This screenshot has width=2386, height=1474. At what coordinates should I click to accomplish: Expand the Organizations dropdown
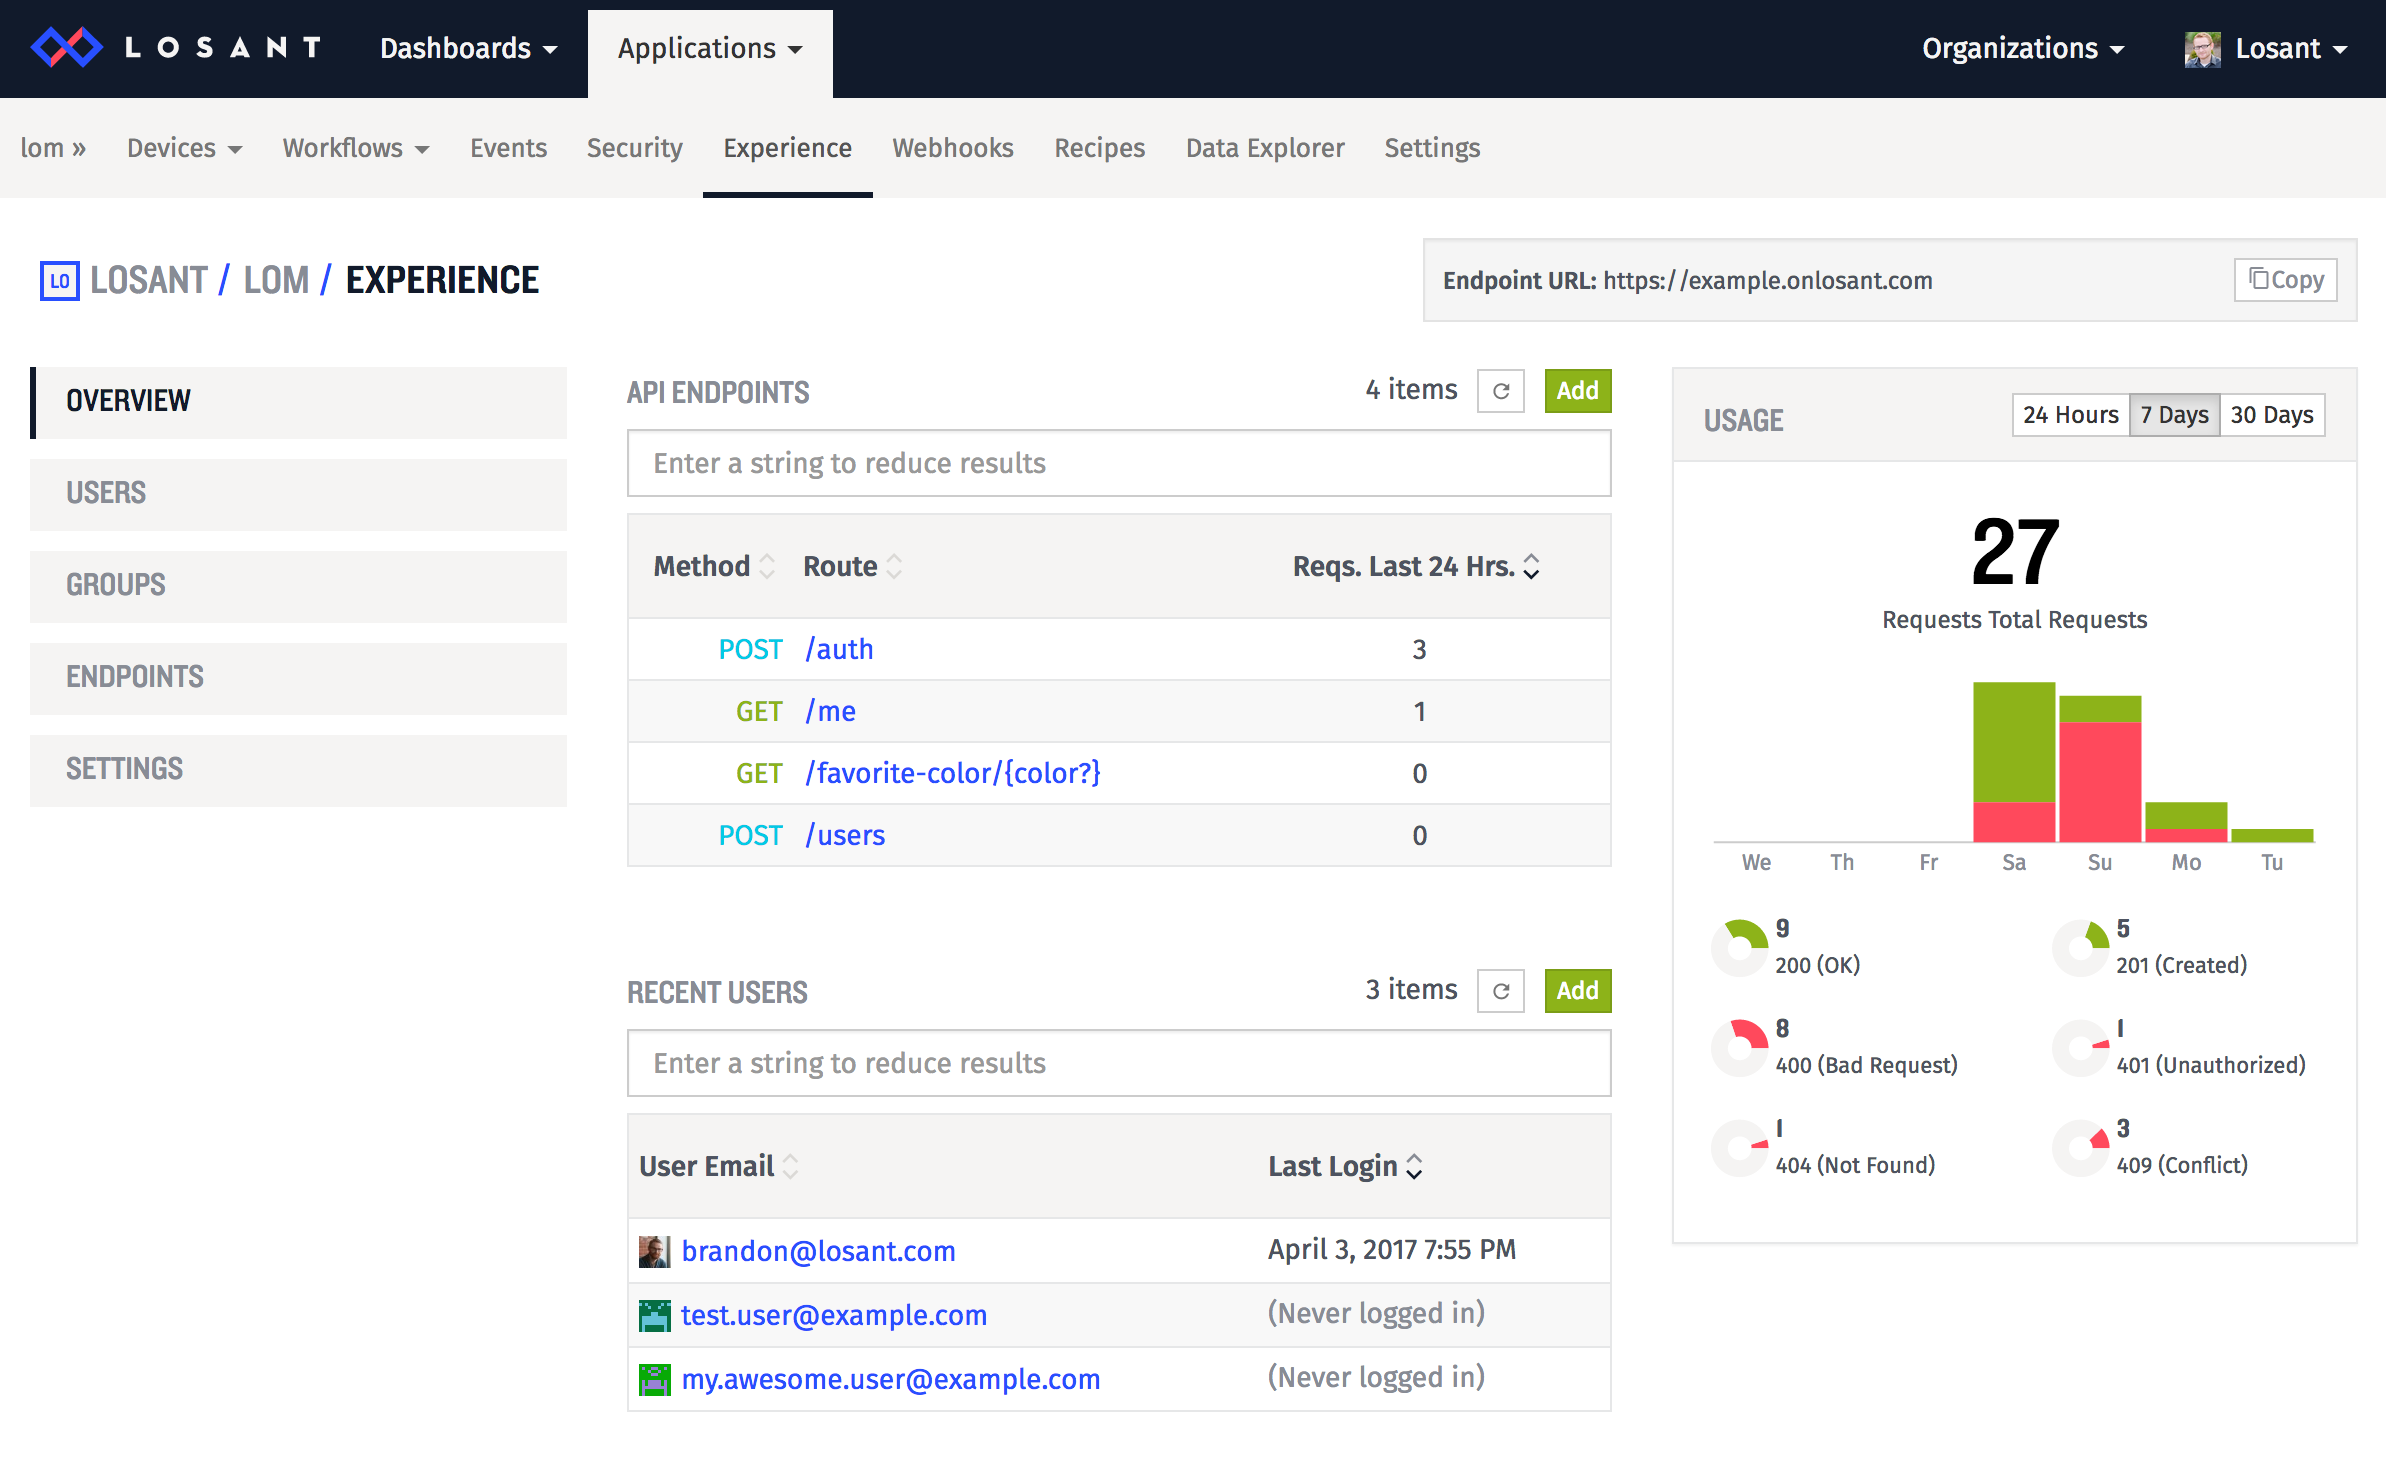[x=2022, y=49]
